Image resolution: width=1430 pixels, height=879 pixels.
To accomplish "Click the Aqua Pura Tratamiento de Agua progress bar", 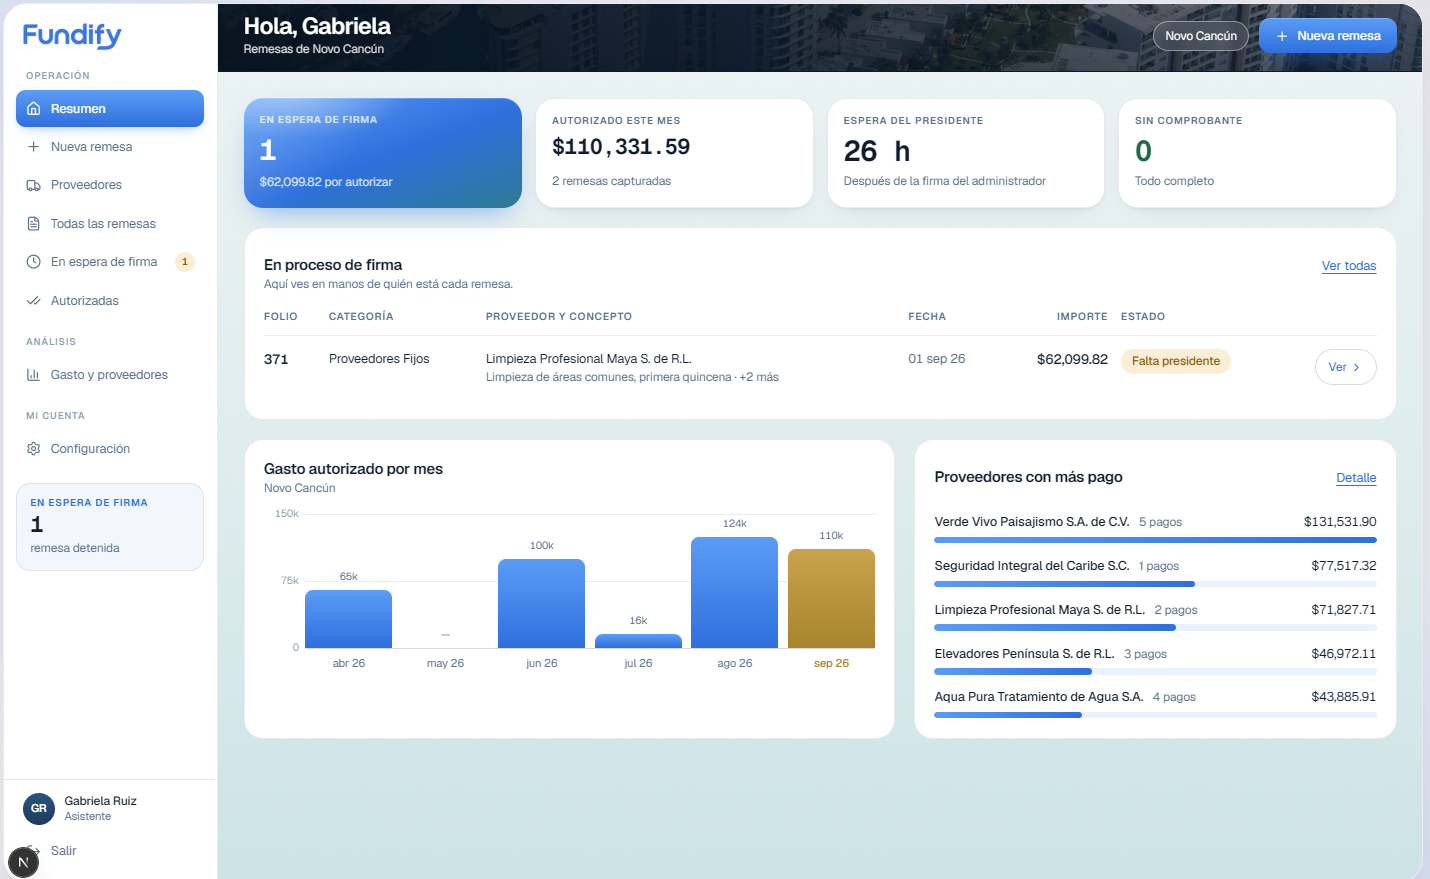I will 1155,715.
